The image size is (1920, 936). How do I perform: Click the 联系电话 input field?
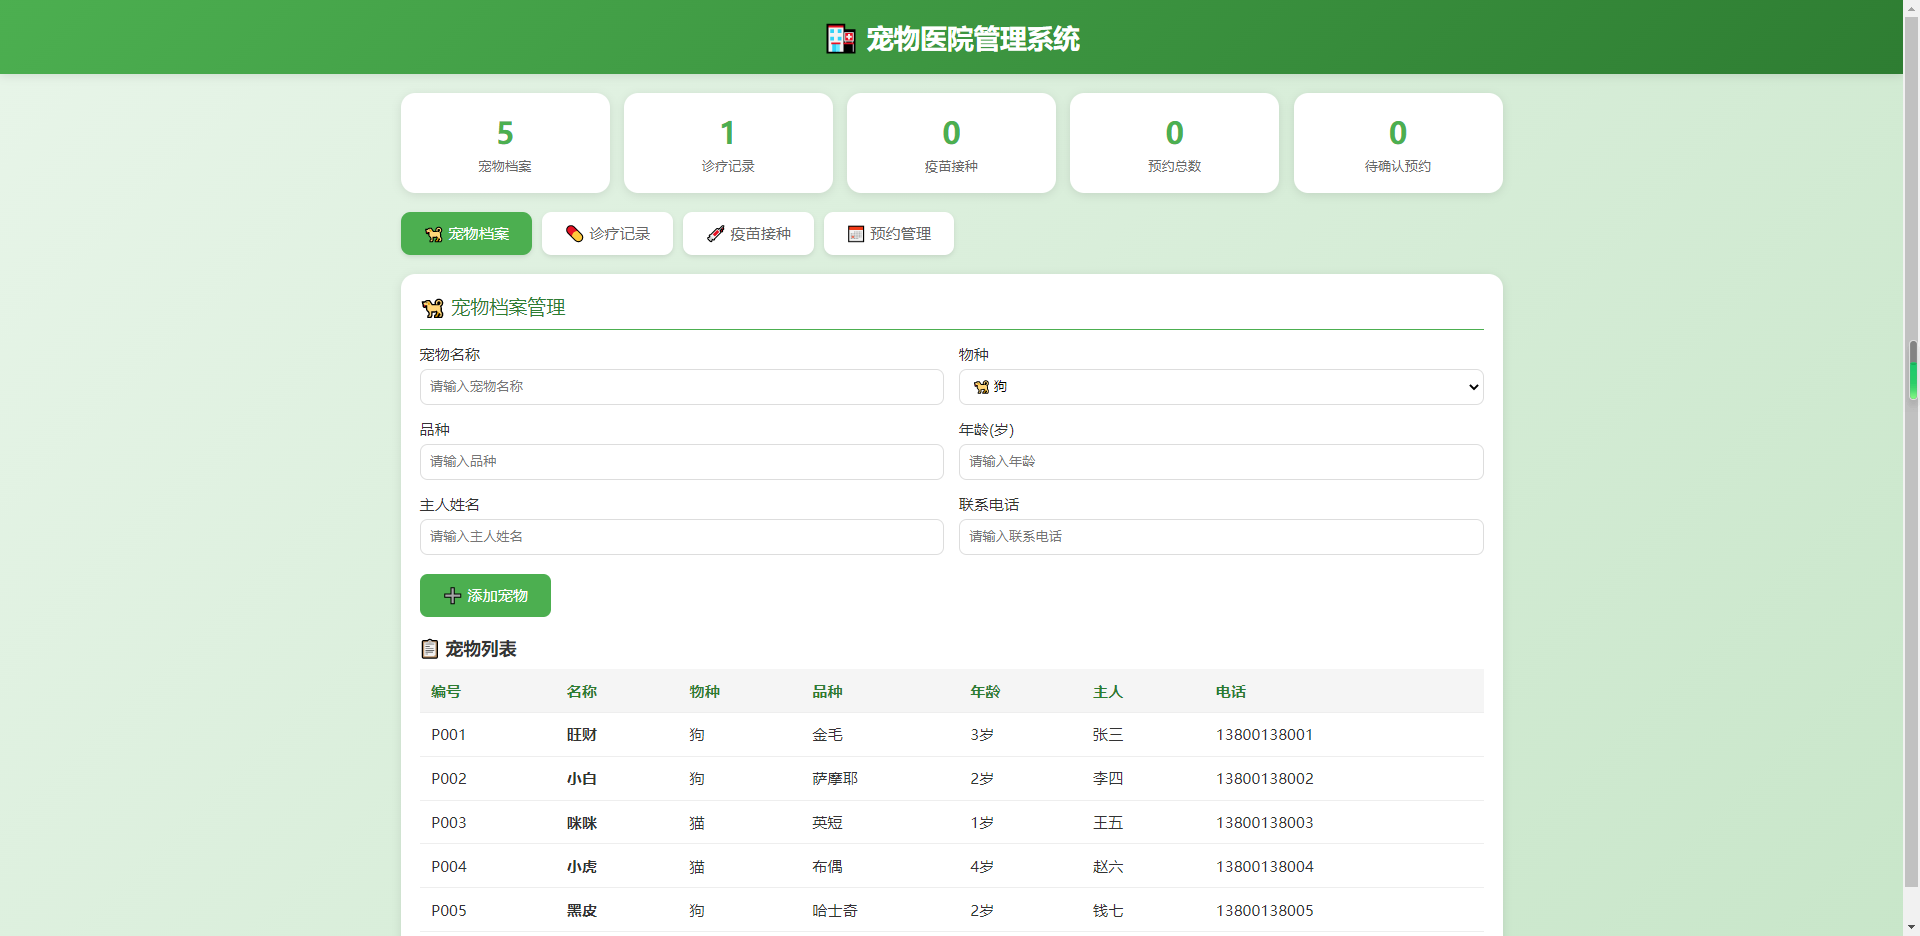coord(1220,537)
